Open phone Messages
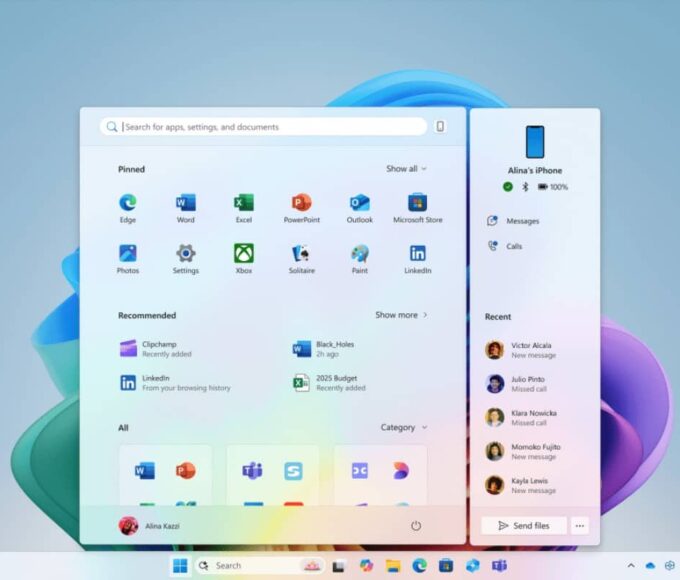This screenshot has height=580, width=680. pos(513,221)
